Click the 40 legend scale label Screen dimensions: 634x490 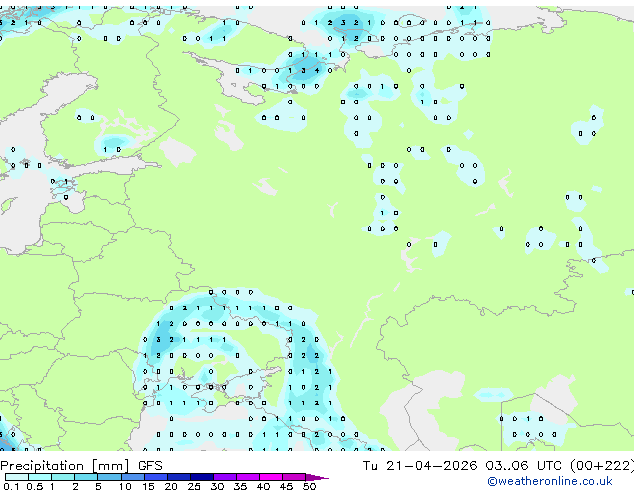pos(263,486)
